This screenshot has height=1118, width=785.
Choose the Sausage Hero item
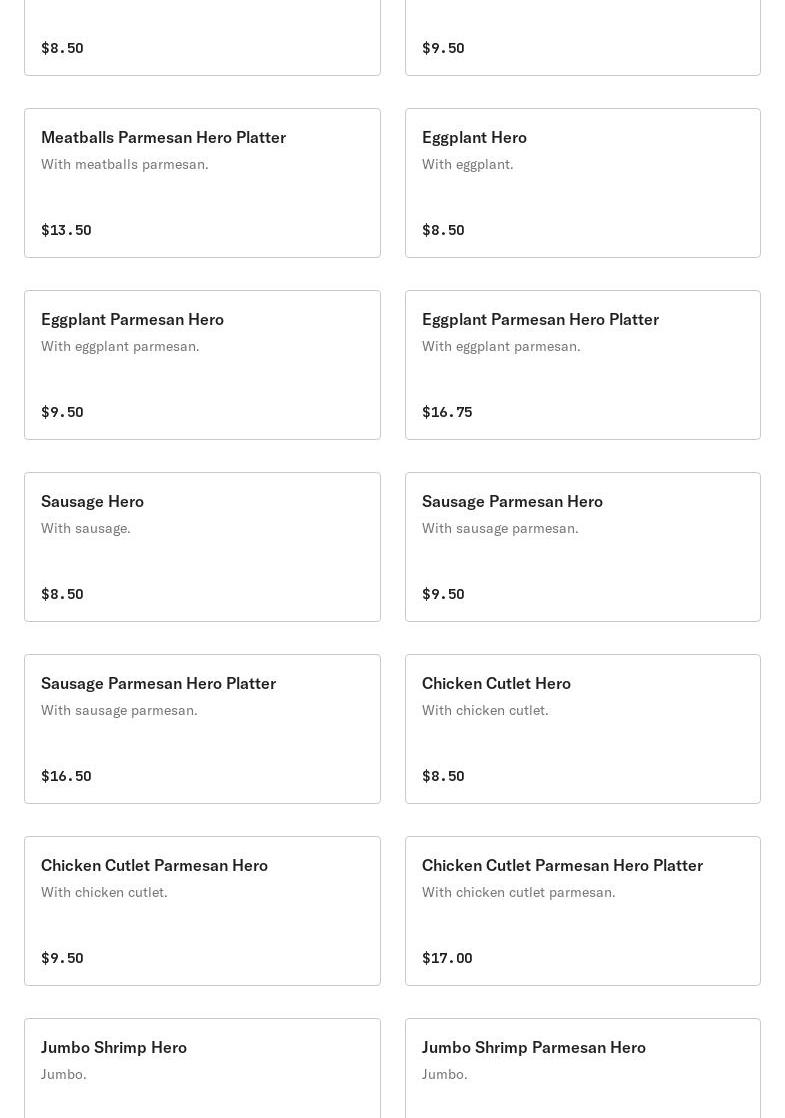pos(202,547)
